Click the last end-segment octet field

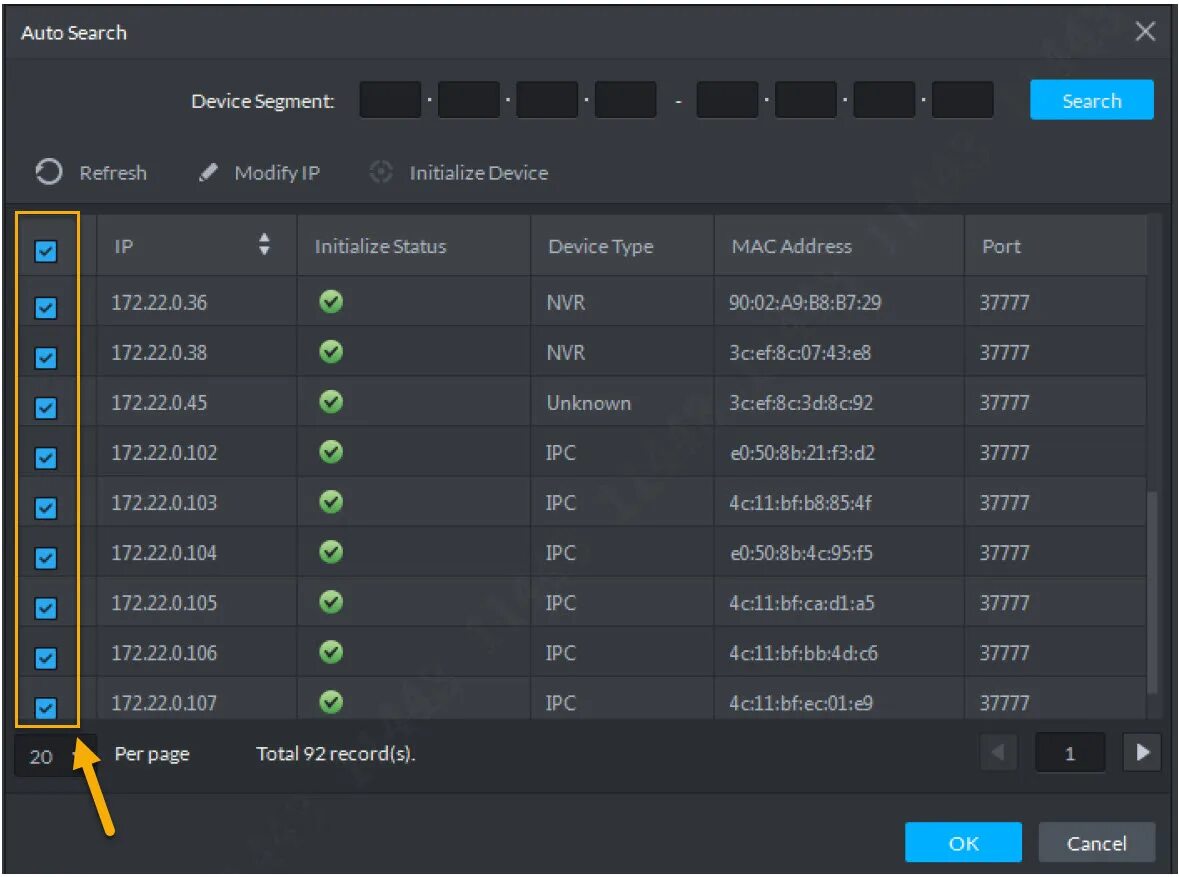[x=962, y=100]
